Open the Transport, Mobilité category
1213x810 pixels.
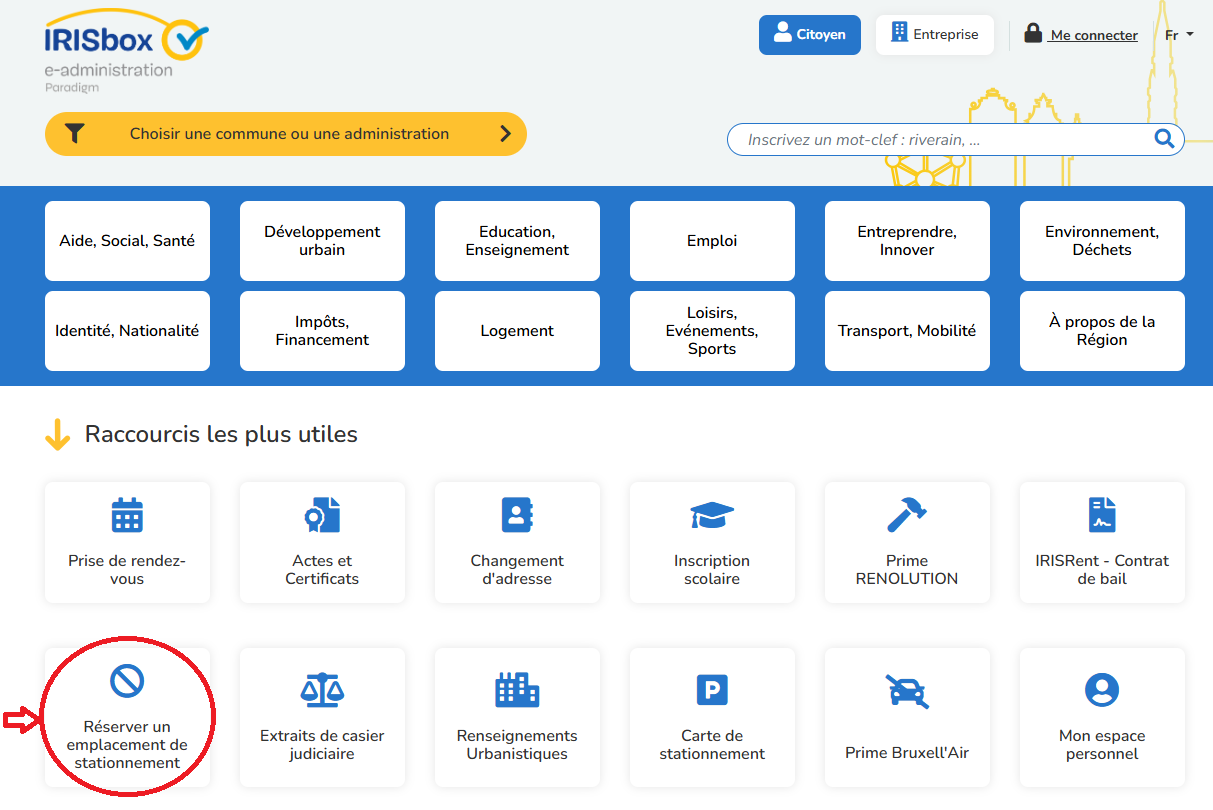click(x=907, y=331)
